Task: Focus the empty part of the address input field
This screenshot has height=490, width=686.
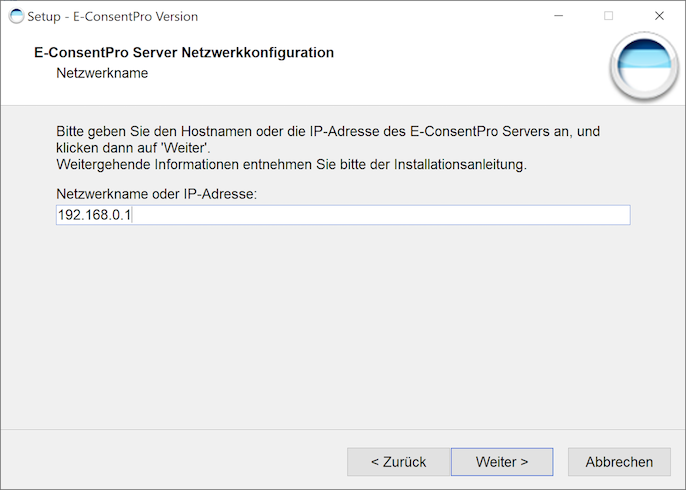Action: click(x=381, y=215)
